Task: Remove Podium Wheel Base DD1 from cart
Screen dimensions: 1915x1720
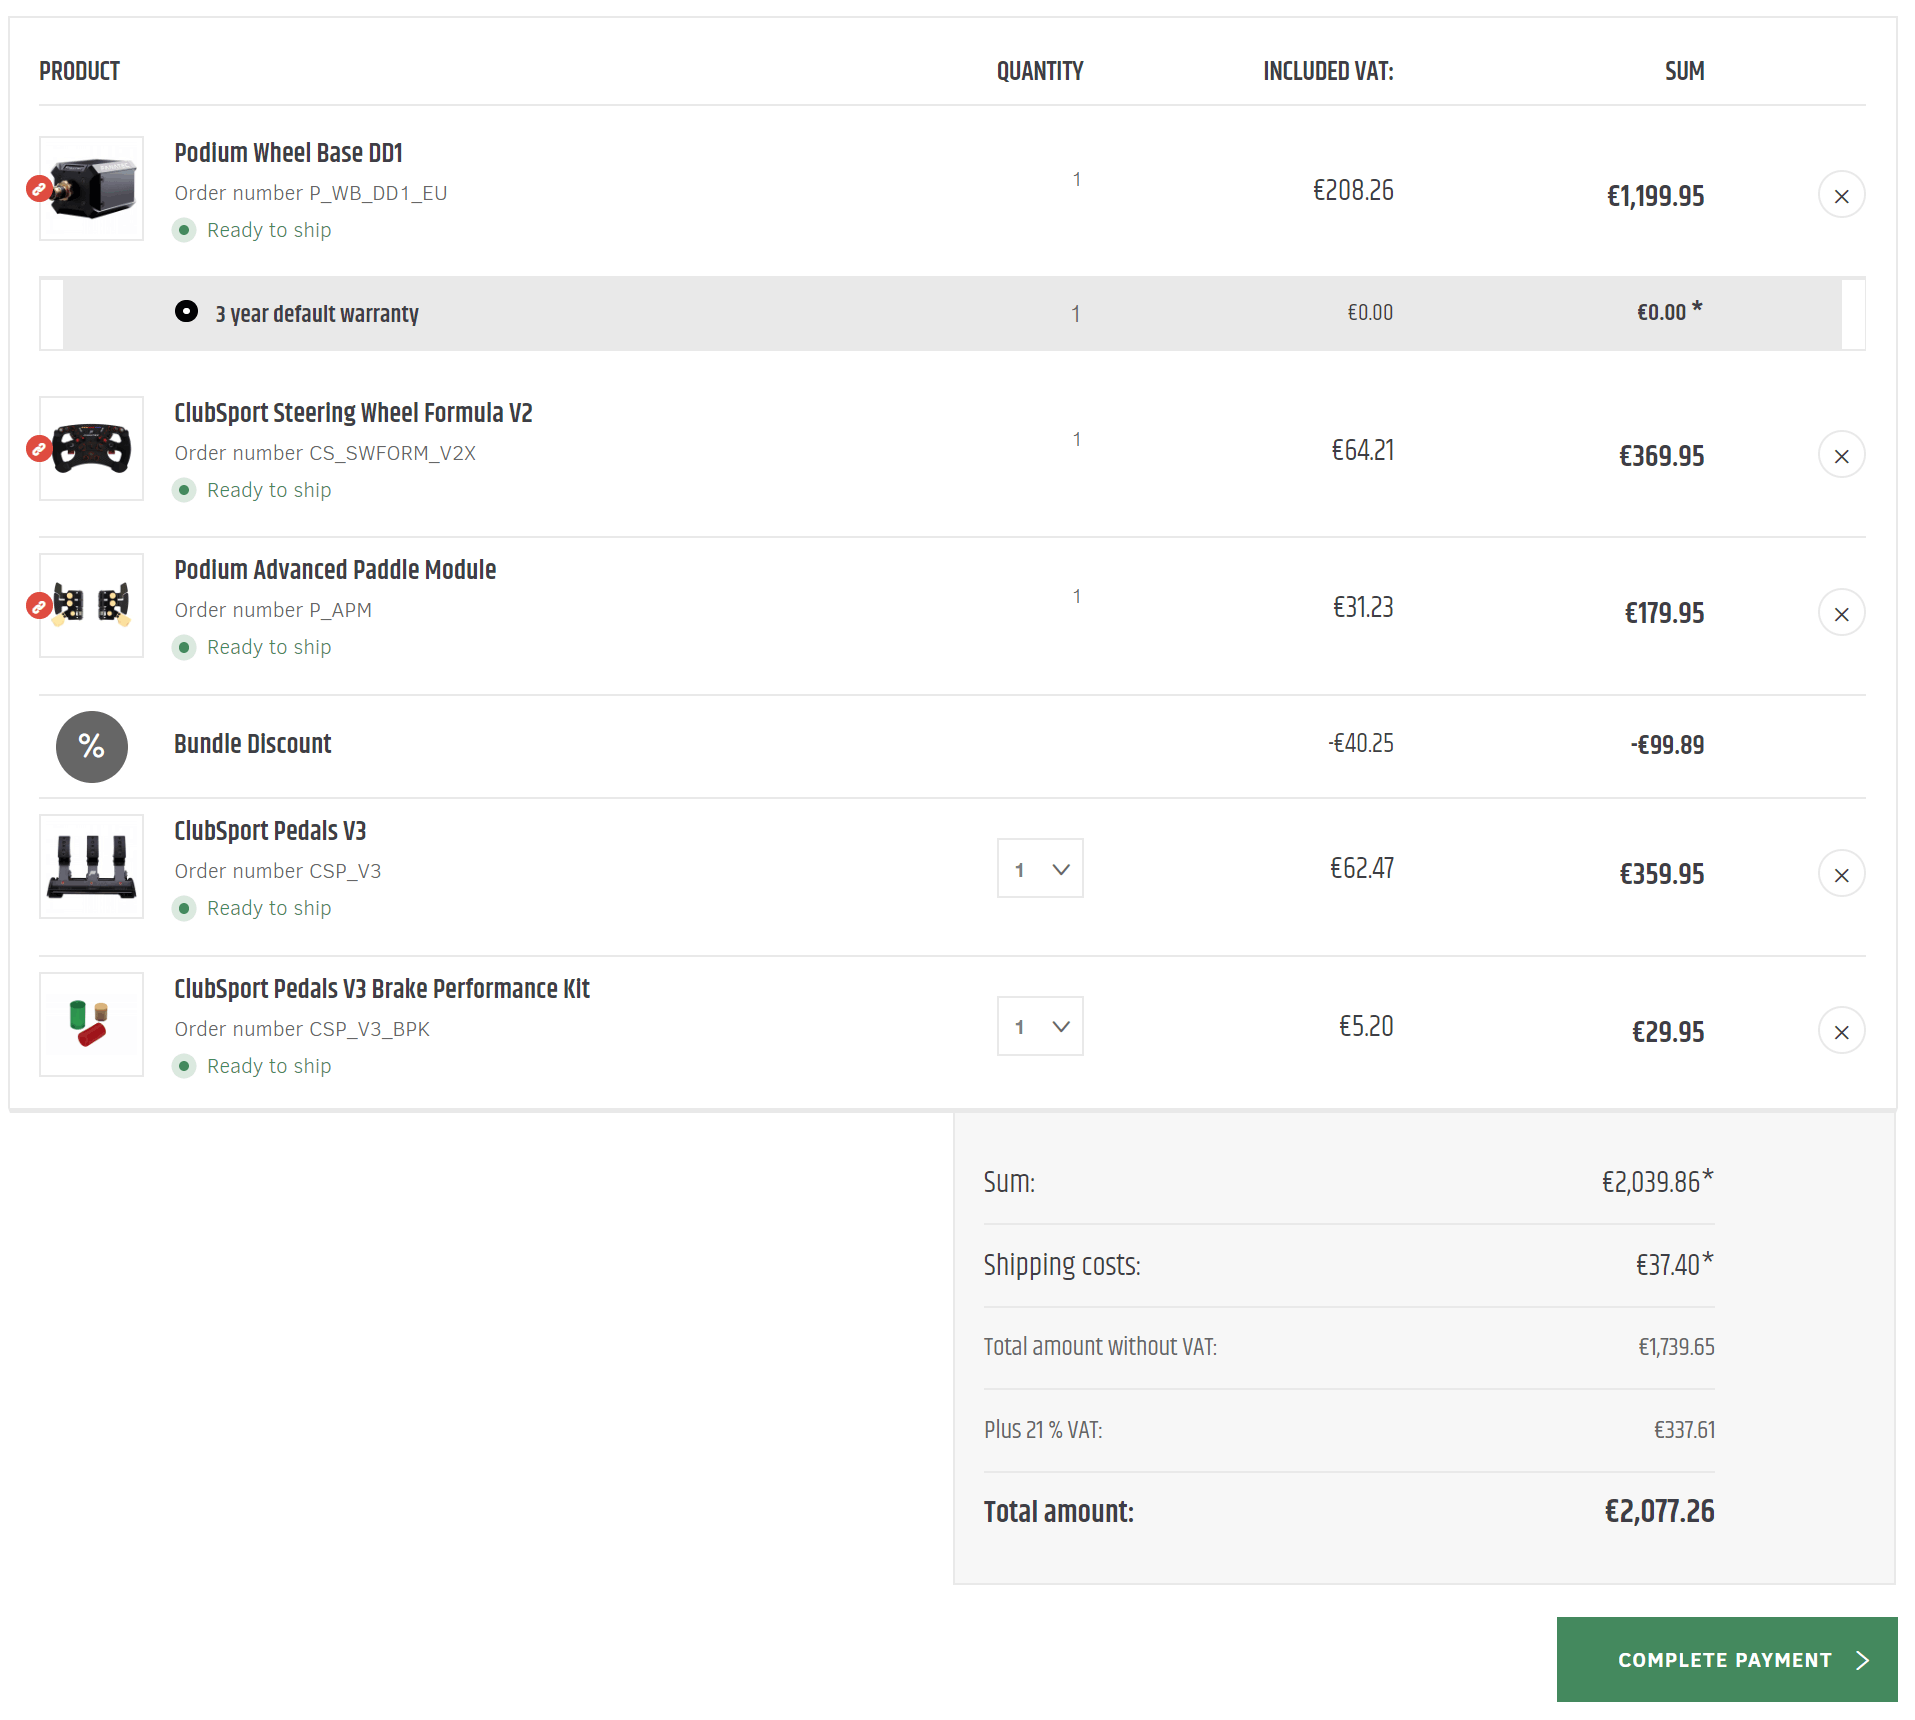Action: coord(1840,196)
